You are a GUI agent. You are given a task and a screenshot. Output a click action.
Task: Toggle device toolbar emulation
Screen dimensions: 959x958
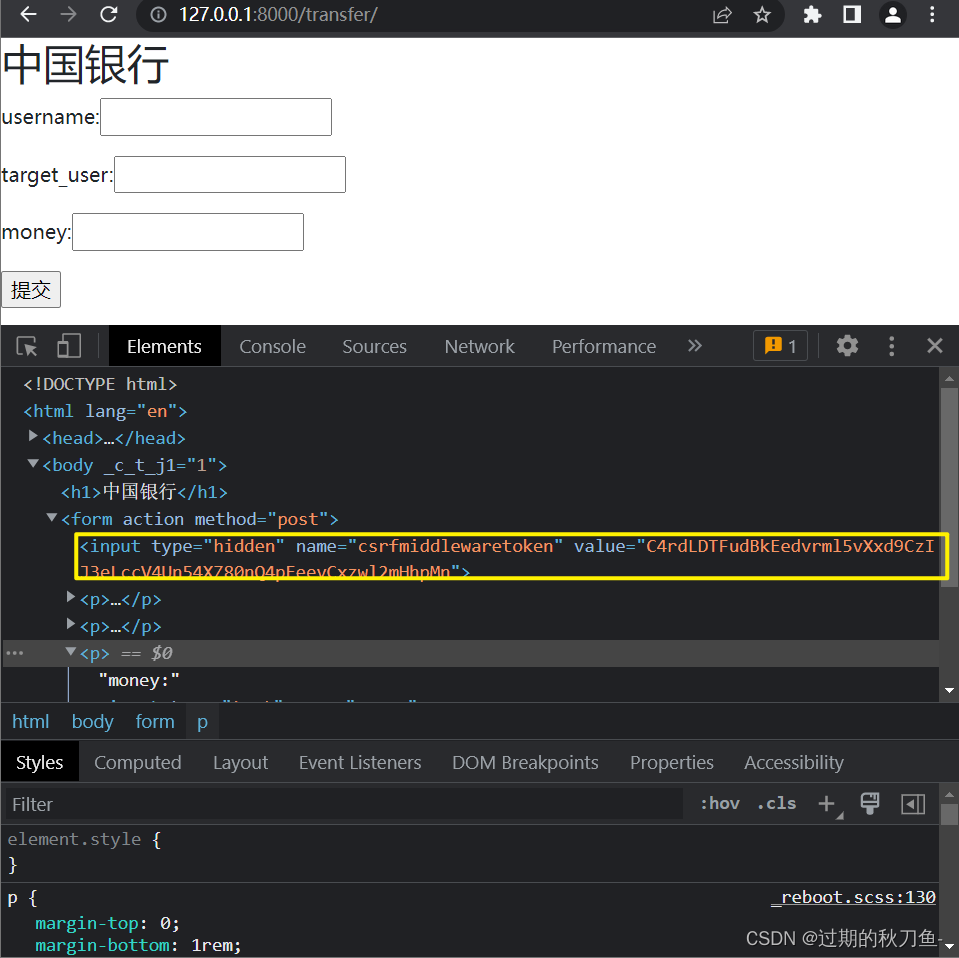[69, 346]
